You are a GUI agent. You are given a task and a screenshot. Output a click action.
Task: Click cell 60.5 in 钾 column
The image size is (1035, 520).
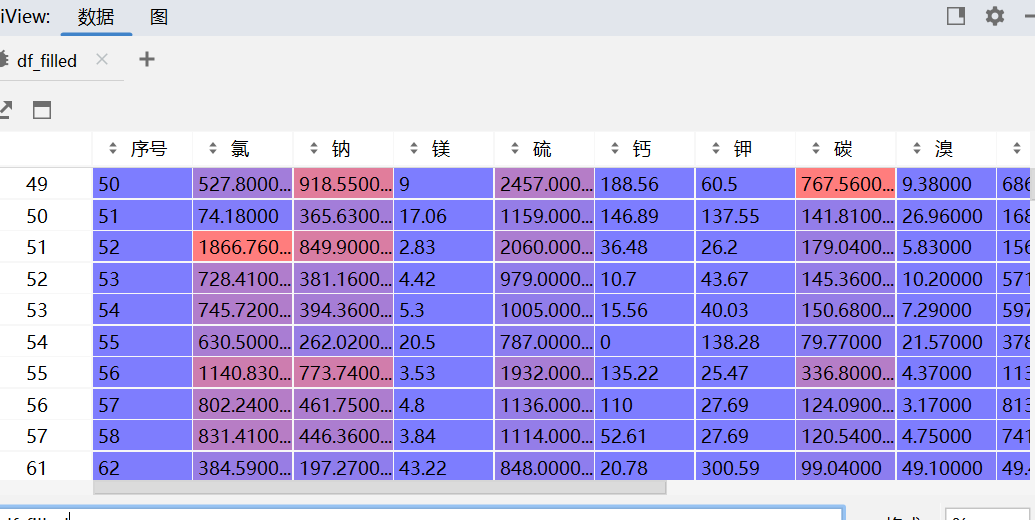click(745, 184)
